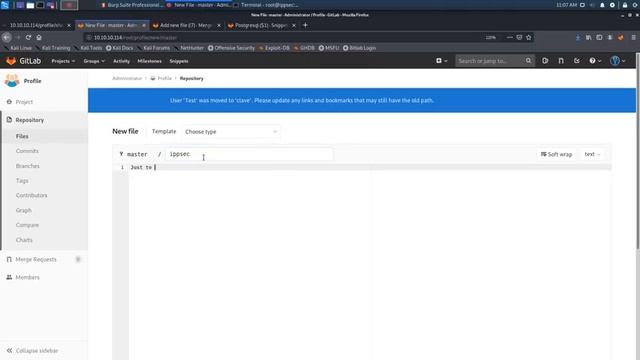Open the page actions three-dots menu
Screen dimensions: 640x360
[x=509, y=38]
